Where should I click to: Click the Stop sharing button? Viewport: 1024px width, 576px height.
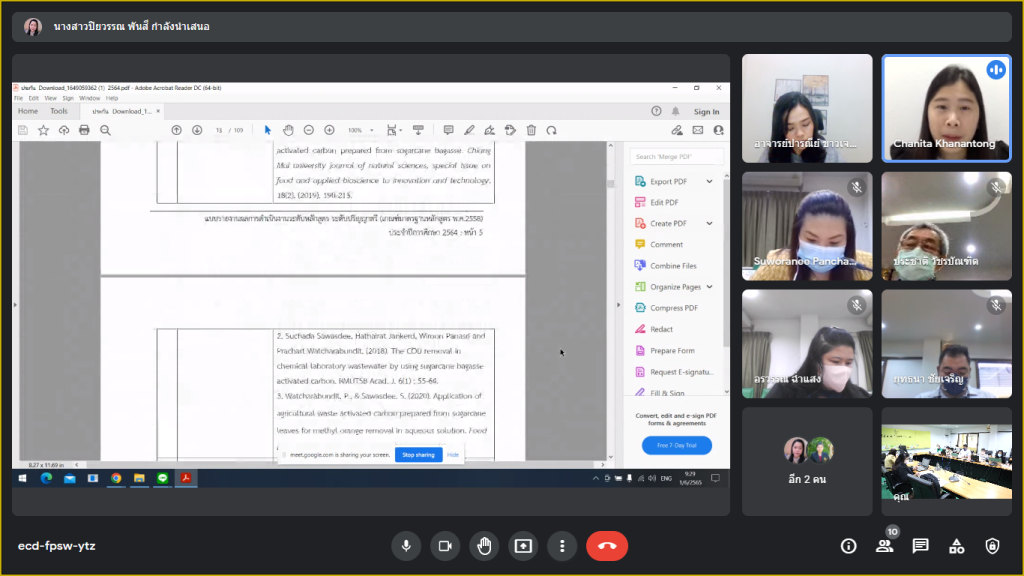tap(418, 455)
